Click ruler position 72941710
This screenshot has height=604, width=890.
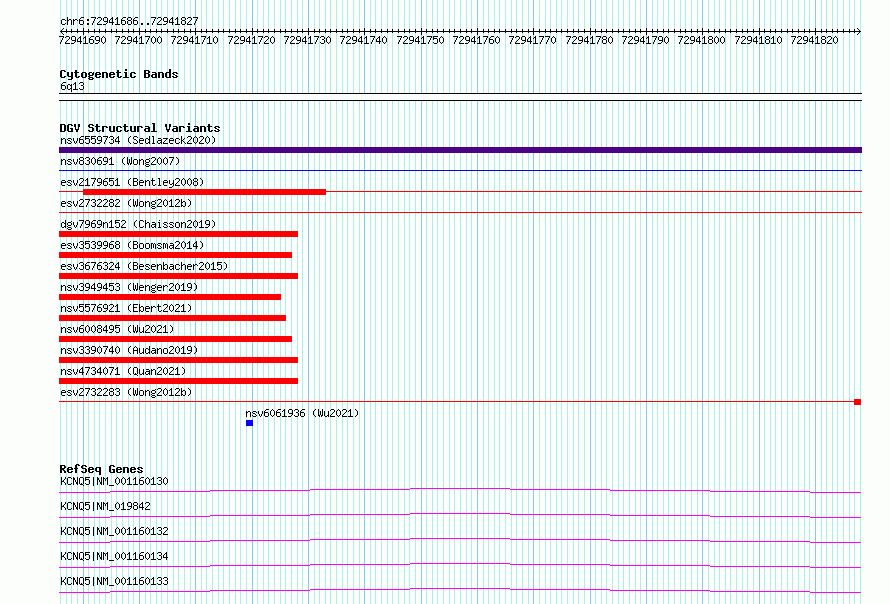click(x=195, y=40)
